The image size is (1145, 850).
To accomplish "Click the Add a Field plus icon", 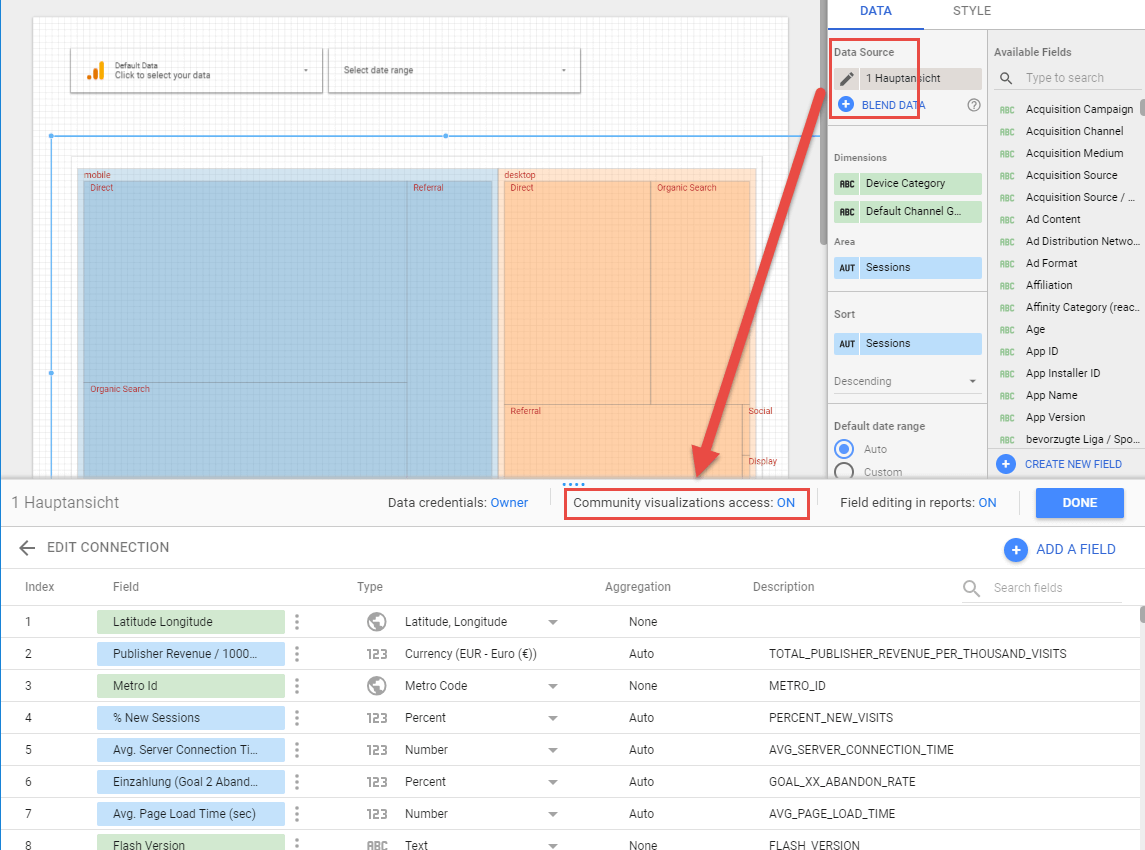I will [1015, 549].
